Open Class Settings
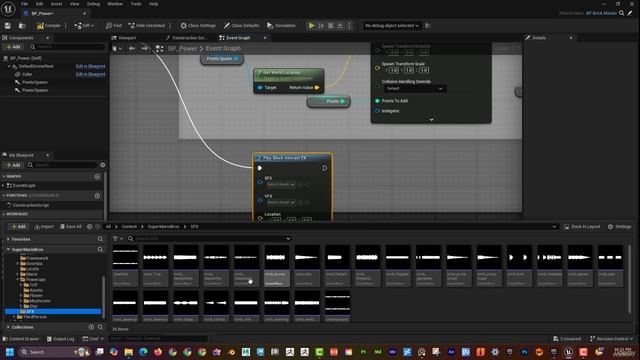640x360 pixels. point(198,26)
